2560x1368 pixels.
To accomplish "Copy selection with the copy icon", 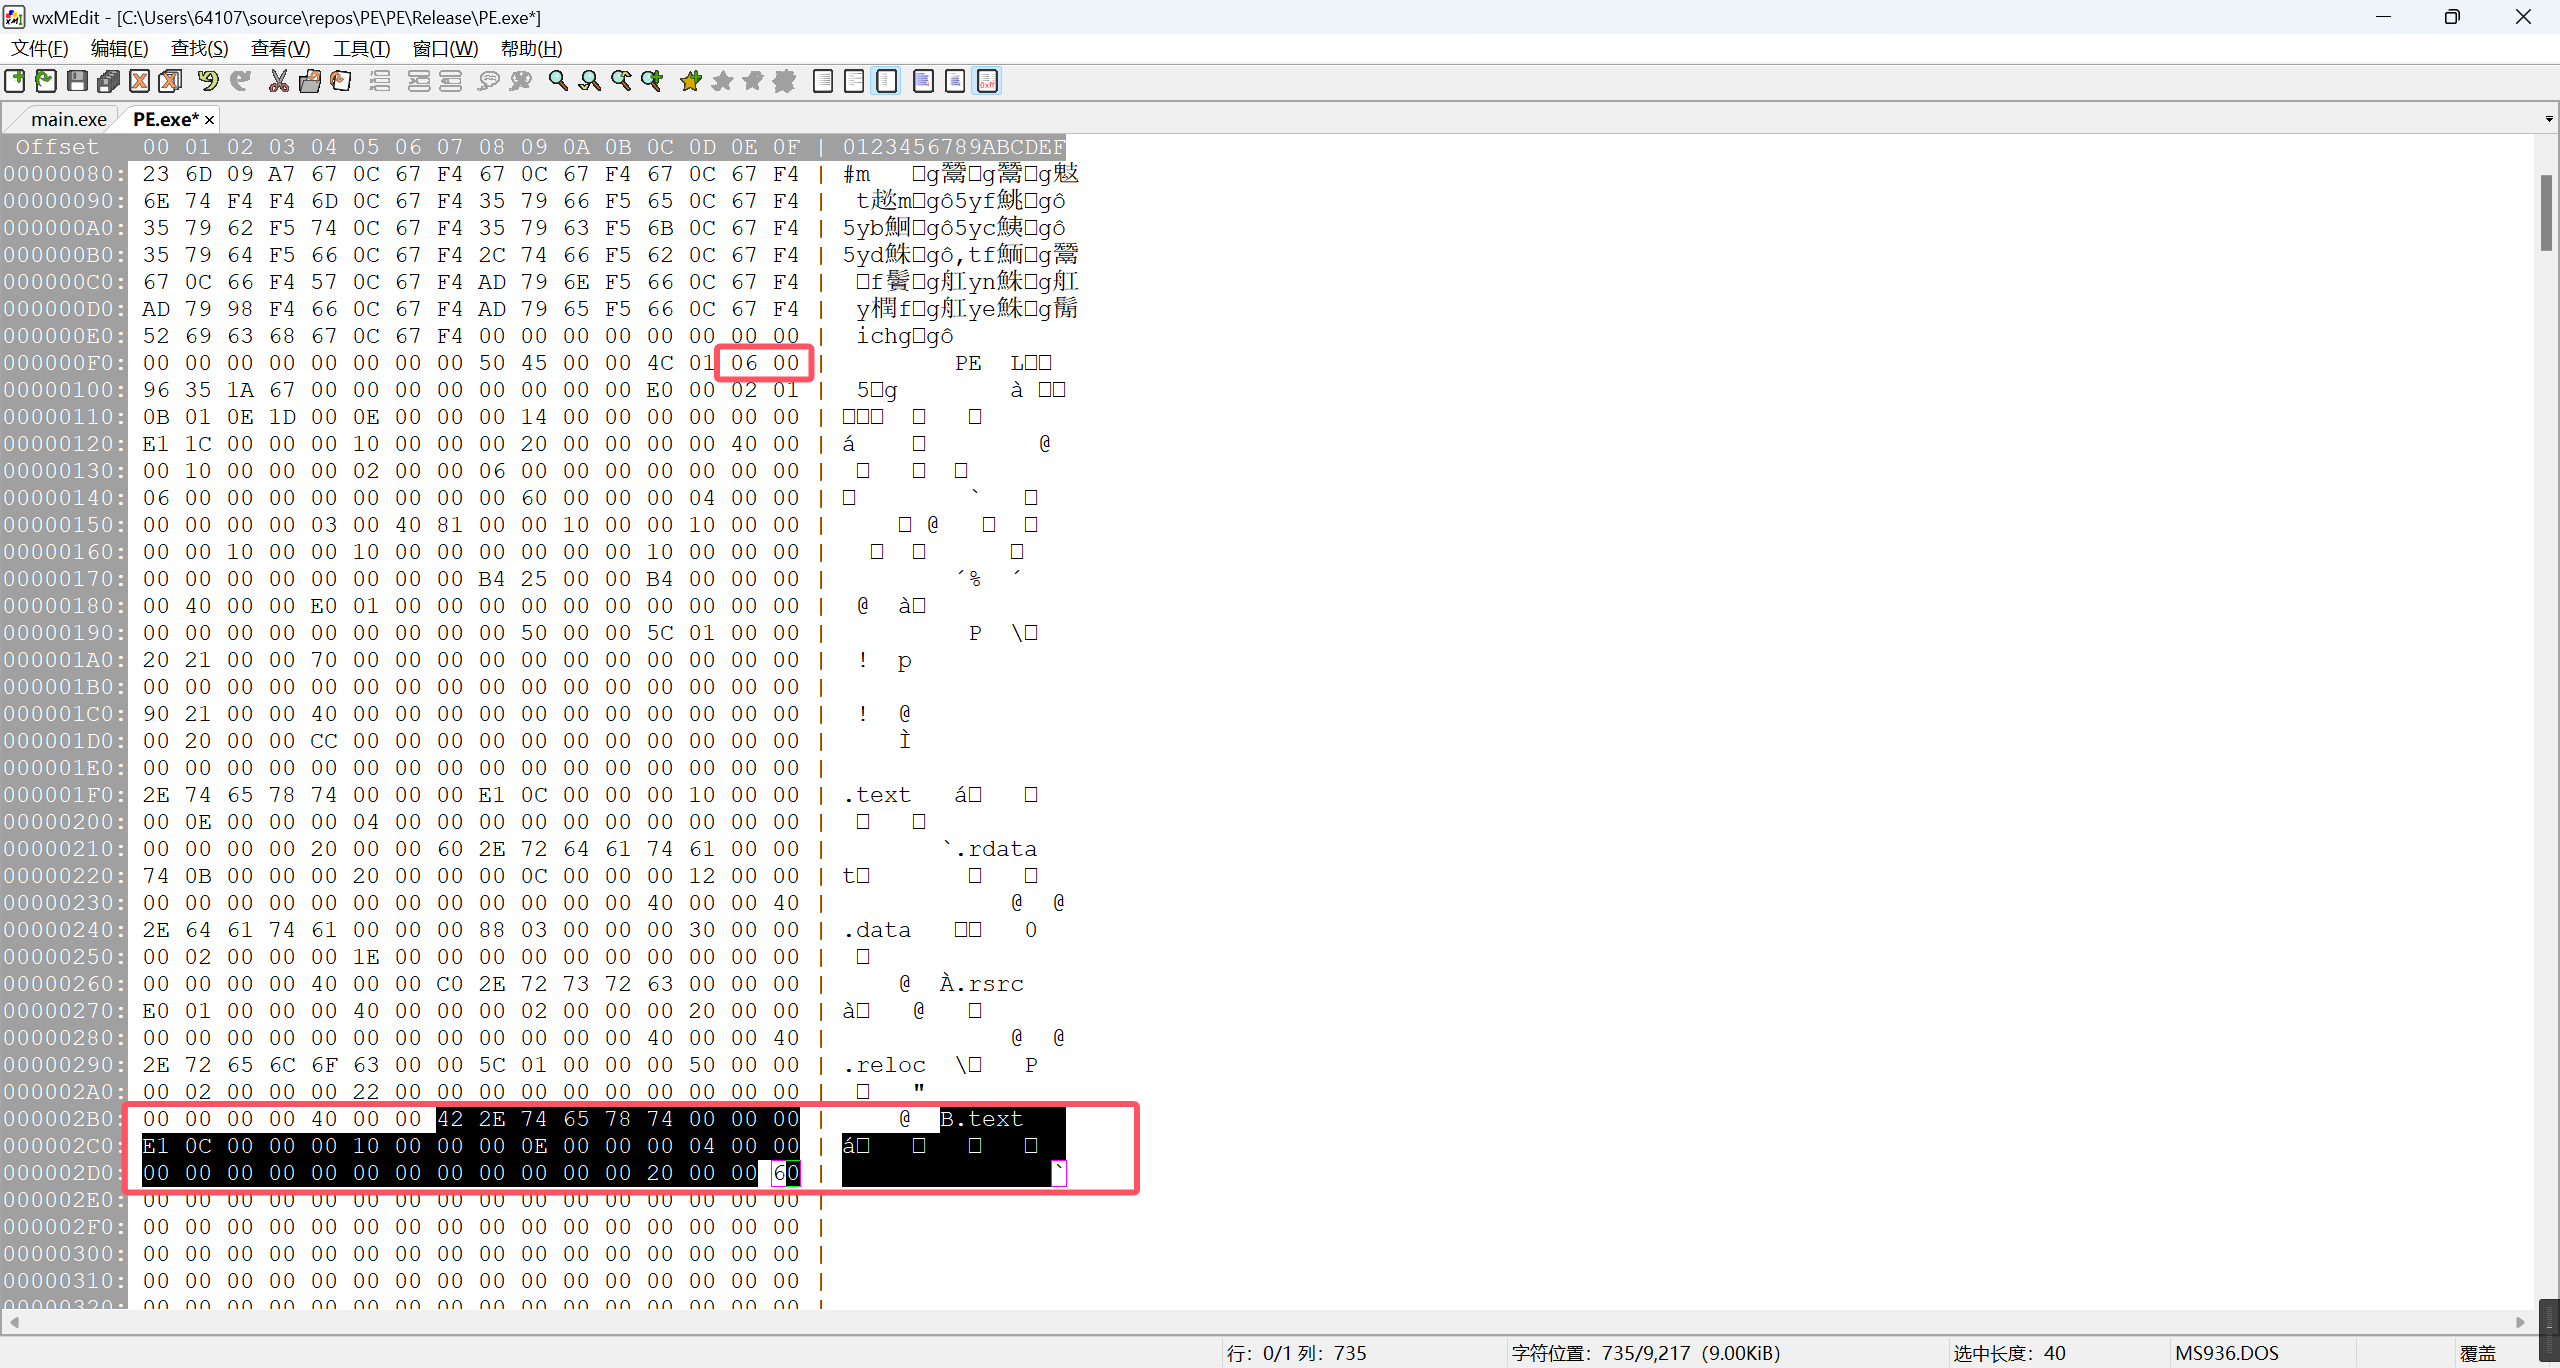I will [310, 81].
